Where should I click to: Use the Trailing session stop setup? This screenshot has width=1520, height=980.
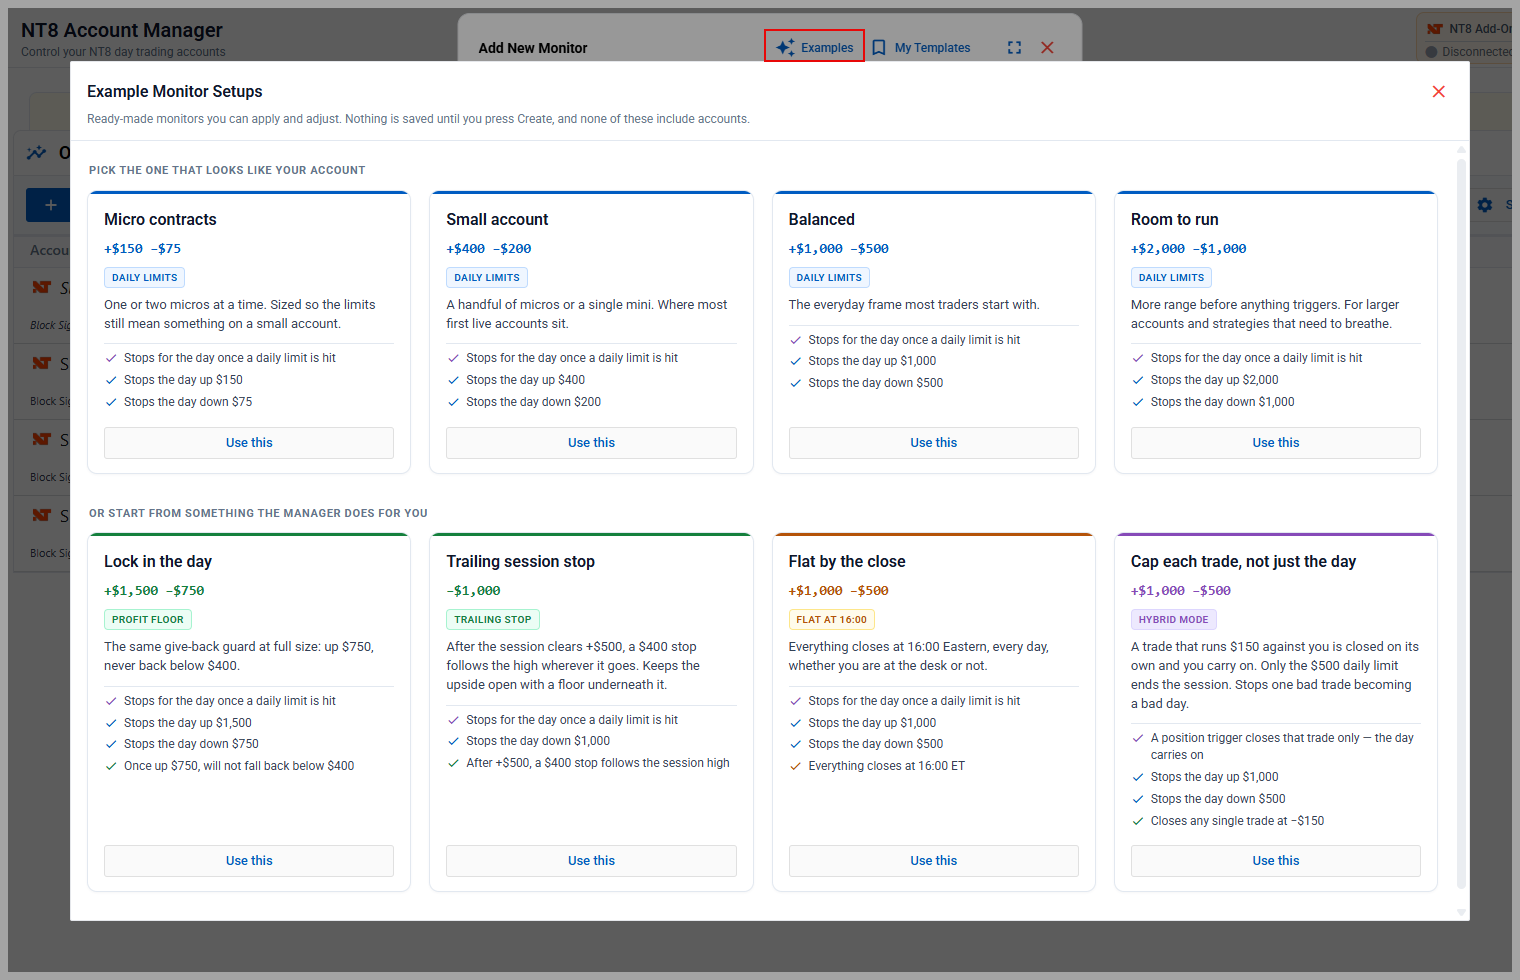pyautogui.click(x=591, y=861)
